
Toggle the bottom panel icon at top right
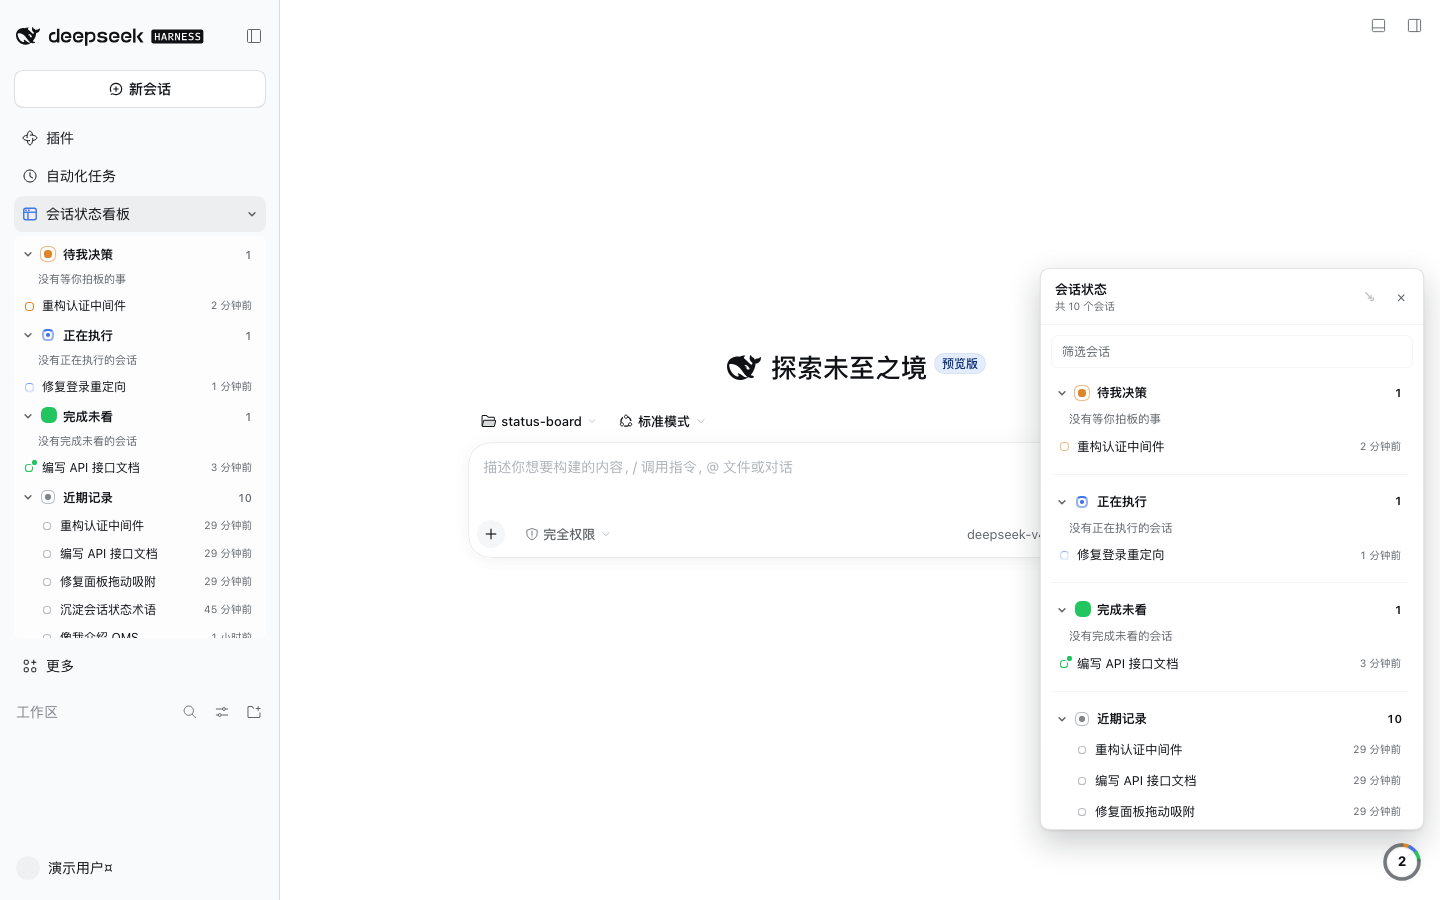[x=1378, y=25]
